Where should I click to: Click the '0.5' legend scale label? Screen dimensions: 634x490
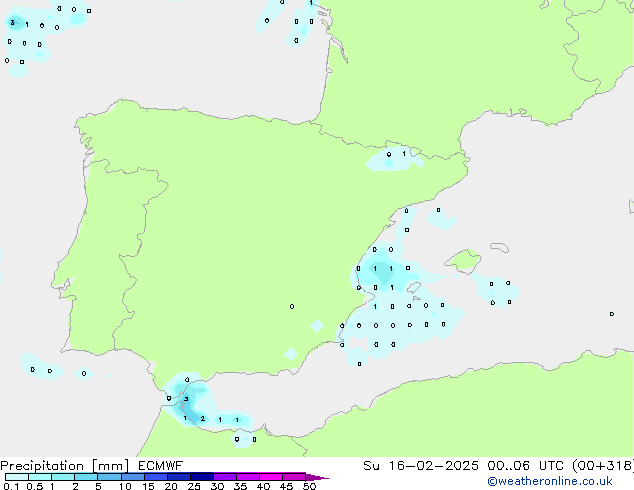coord(35,486)
